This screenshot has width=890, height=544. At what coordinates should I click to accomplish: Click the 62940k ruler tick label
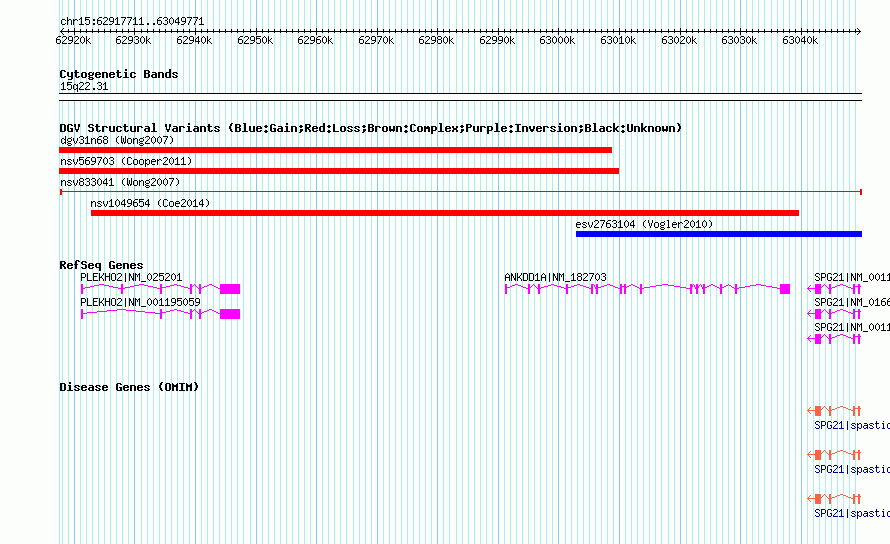point(194,40)
